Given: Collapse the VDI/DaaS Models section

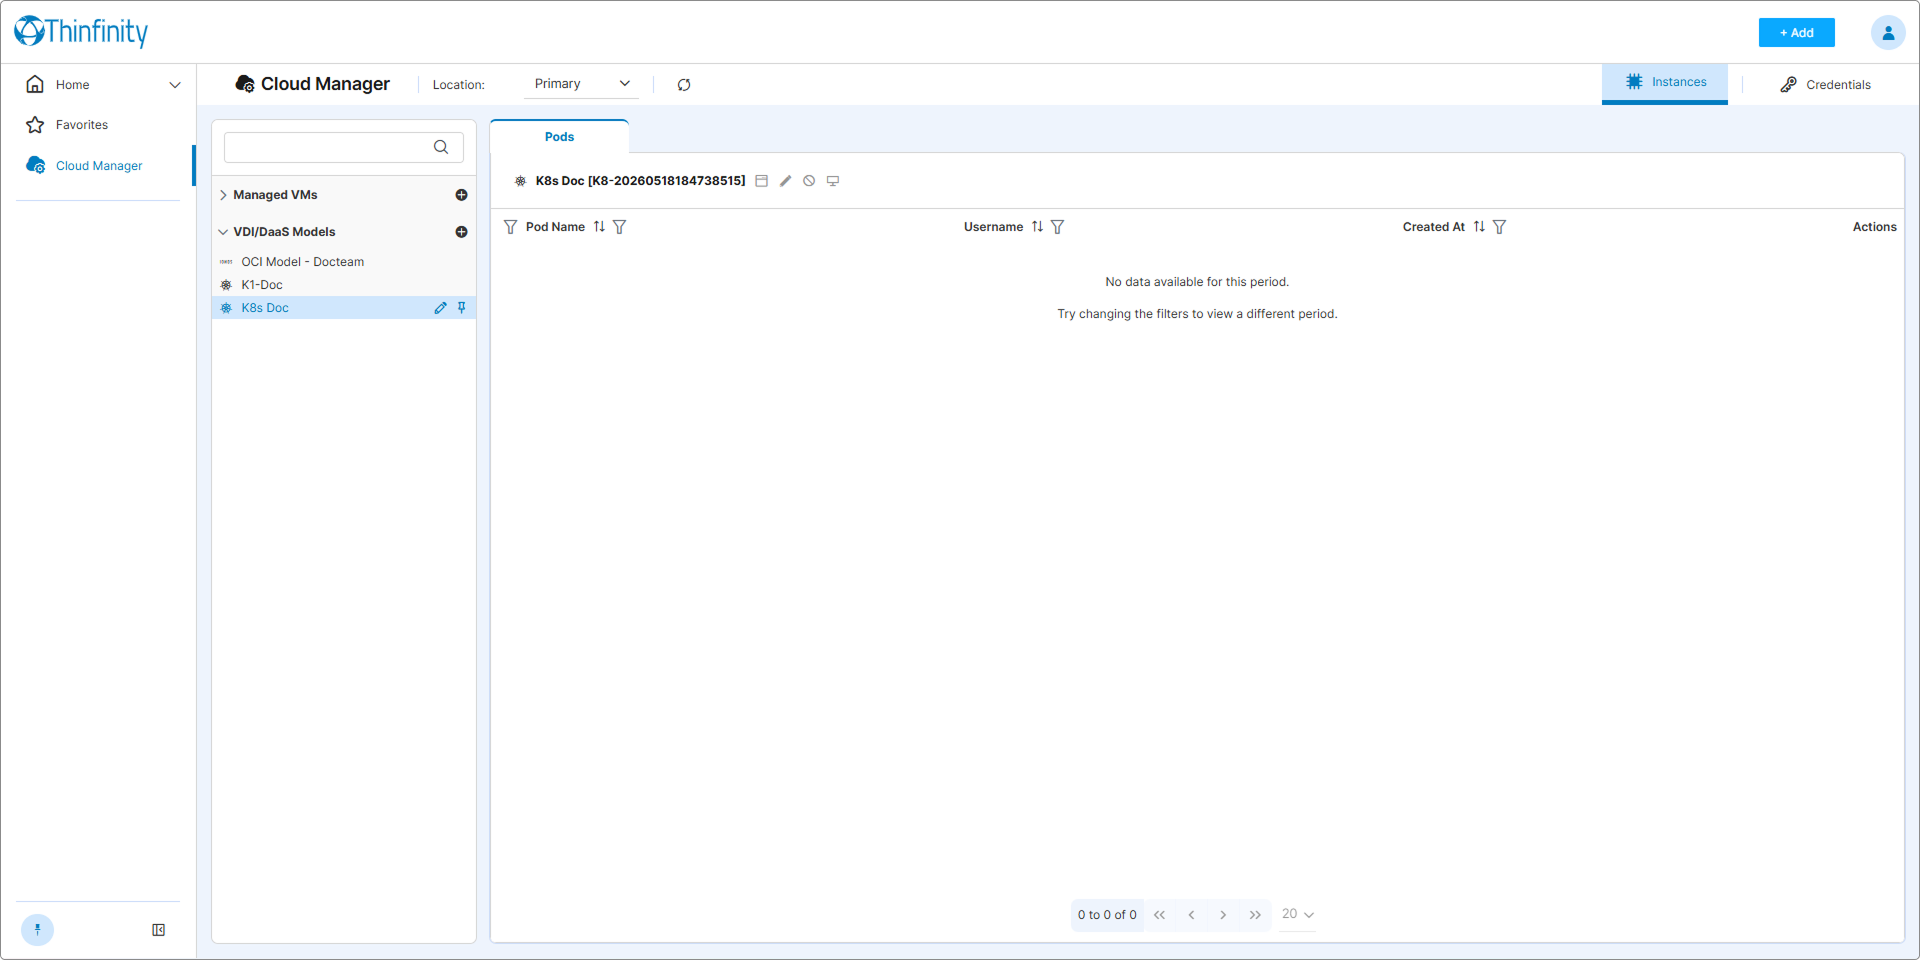Looking at the screenshot, I should (x=223, y=232).
